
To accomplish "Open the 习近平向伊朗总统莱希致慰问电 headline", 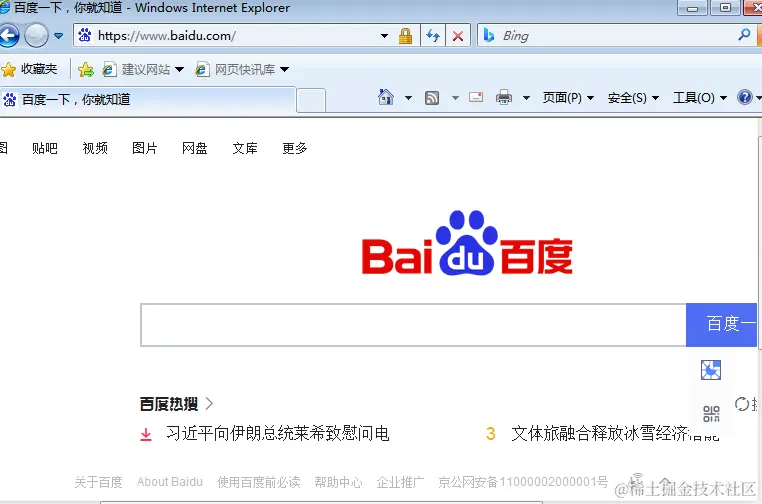I will coord(277,433).
